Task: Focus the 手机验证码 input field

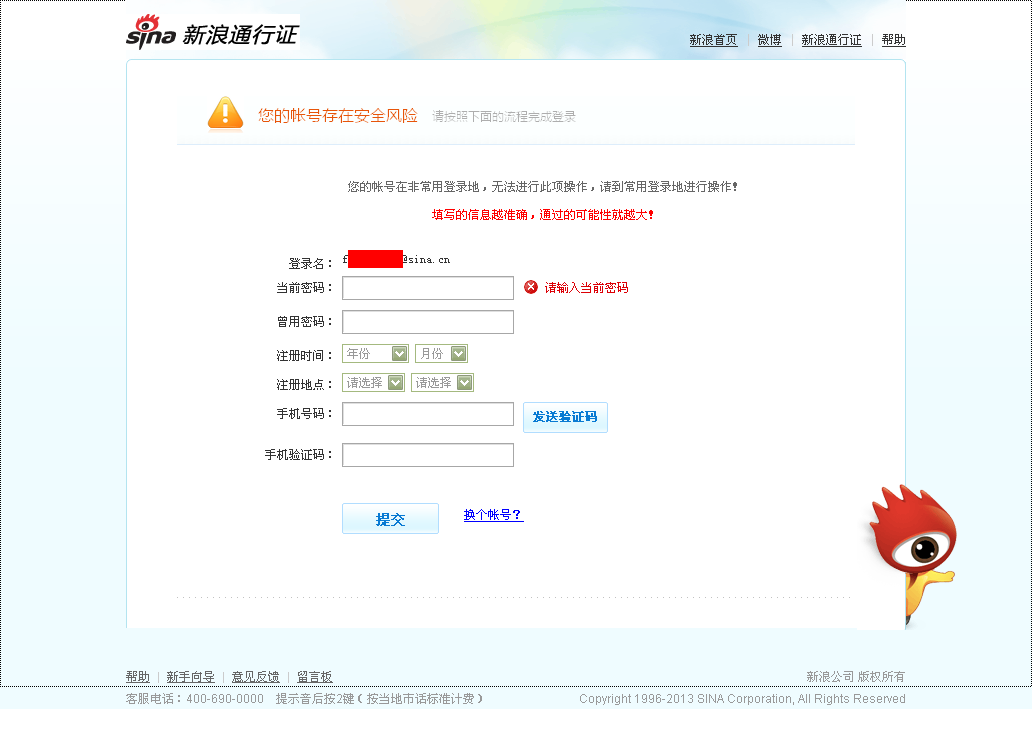Action: pyautogui.click(x=428, y=455)
